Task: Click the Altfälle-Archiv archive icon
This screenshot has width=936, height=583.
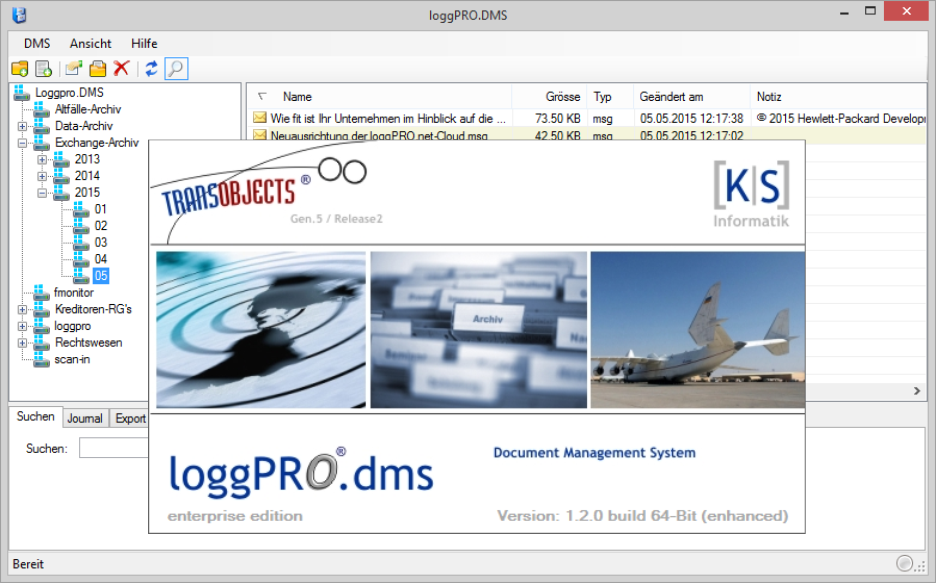Action: pos(42,109)
